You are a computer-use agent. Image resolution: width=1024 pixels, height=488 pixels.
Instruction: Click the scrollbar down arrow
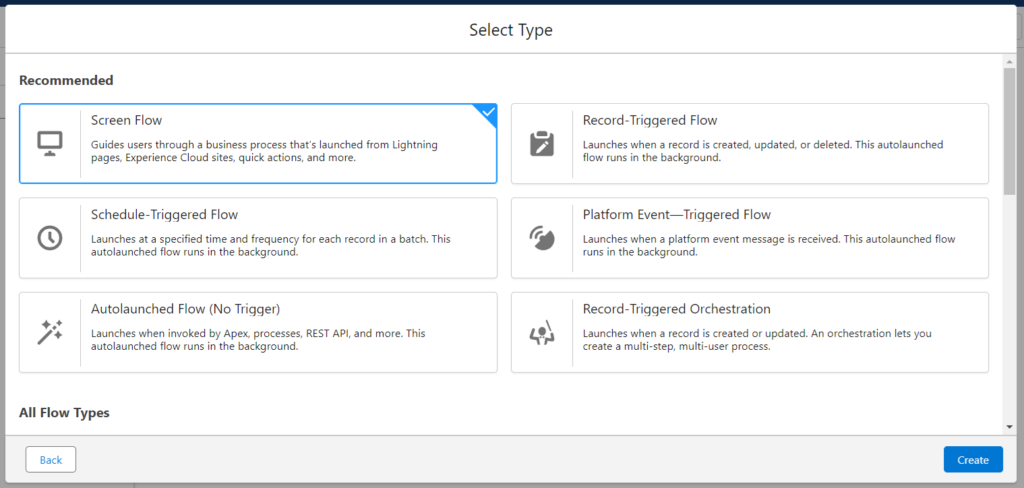[1010, 427]
